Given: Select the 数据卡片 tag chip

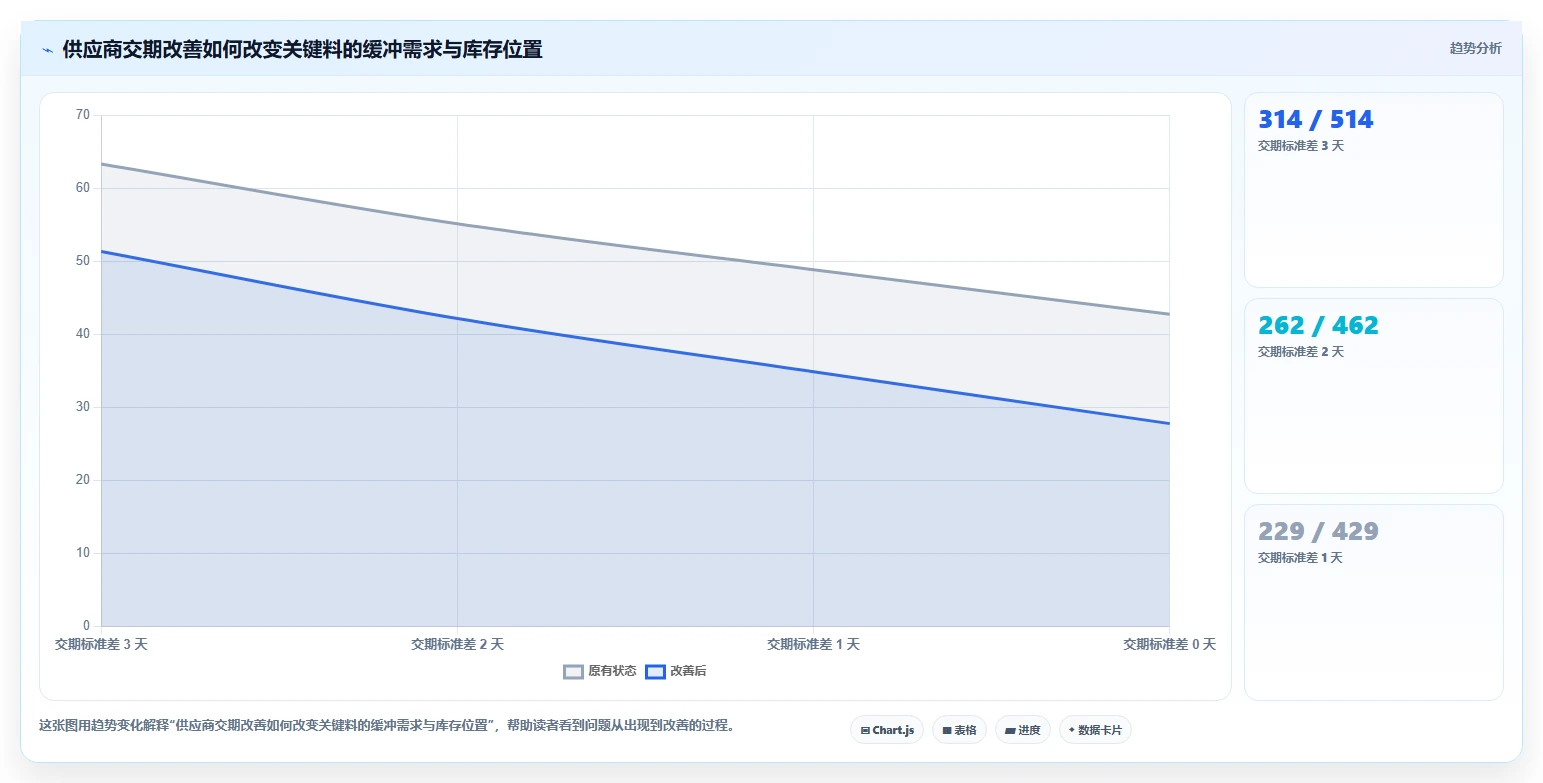Looking at the screenshot, I should (1095, 730).
